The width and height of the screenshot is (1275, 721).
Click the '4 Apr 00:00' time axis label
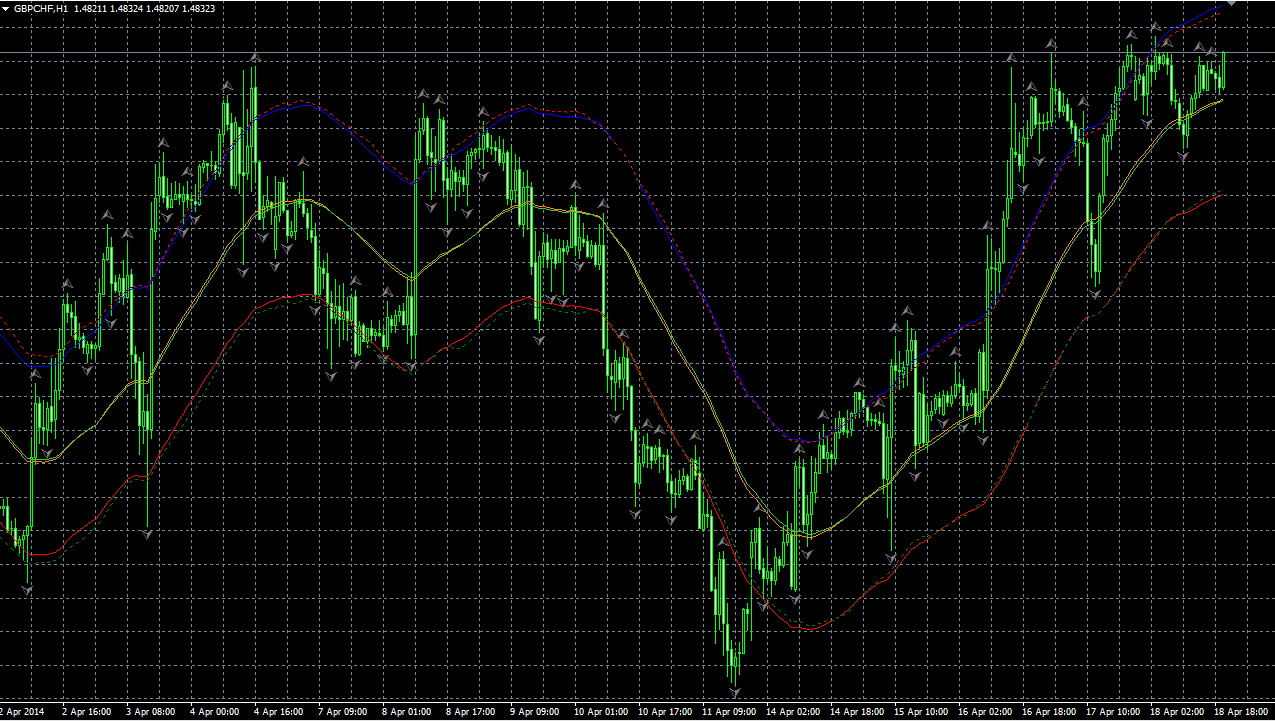pos(214,713)
